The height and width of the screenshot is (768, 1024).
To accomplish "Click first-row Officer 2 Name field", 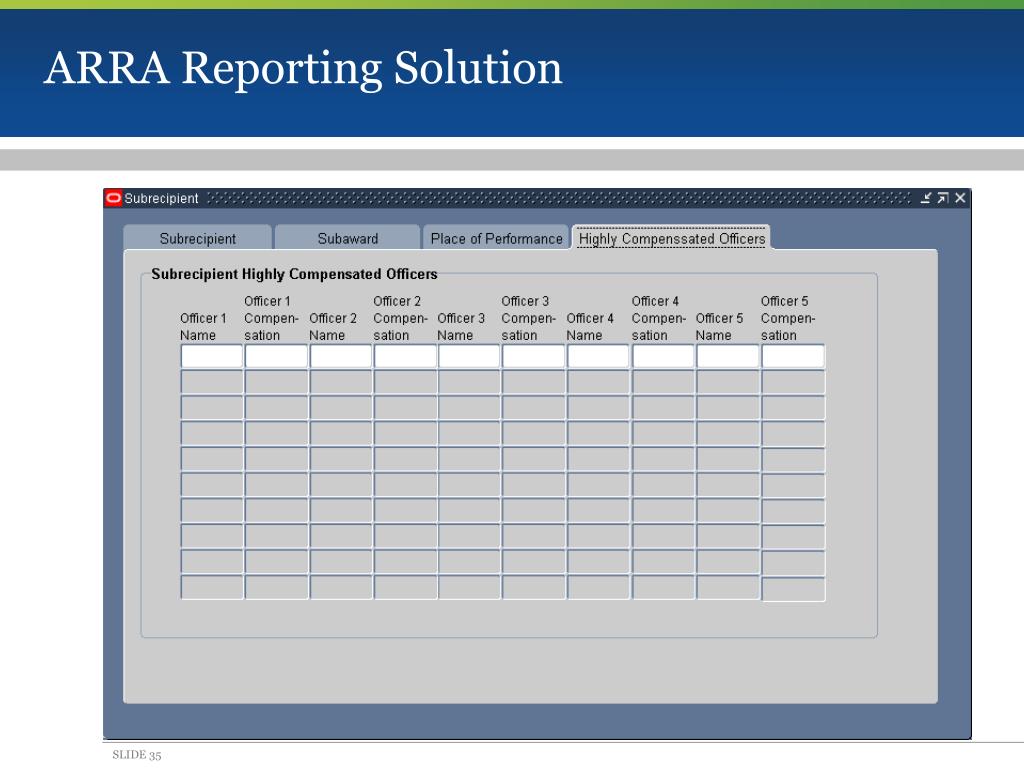I will pos(341,357).
